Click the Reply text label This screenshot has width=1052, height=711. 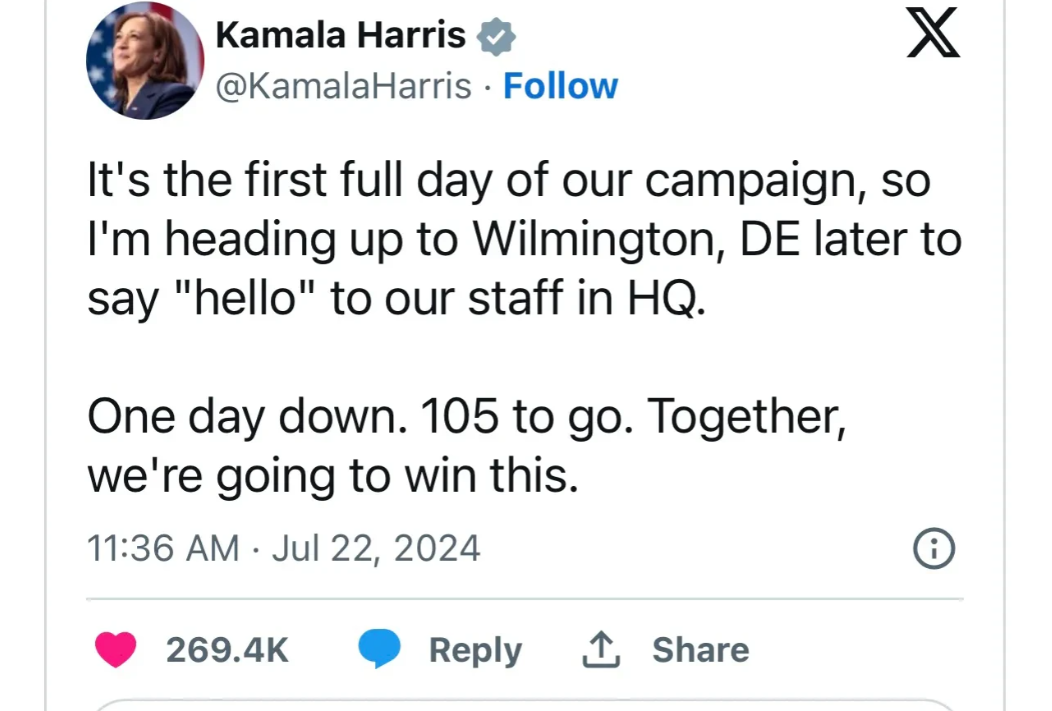coord(475,650)
